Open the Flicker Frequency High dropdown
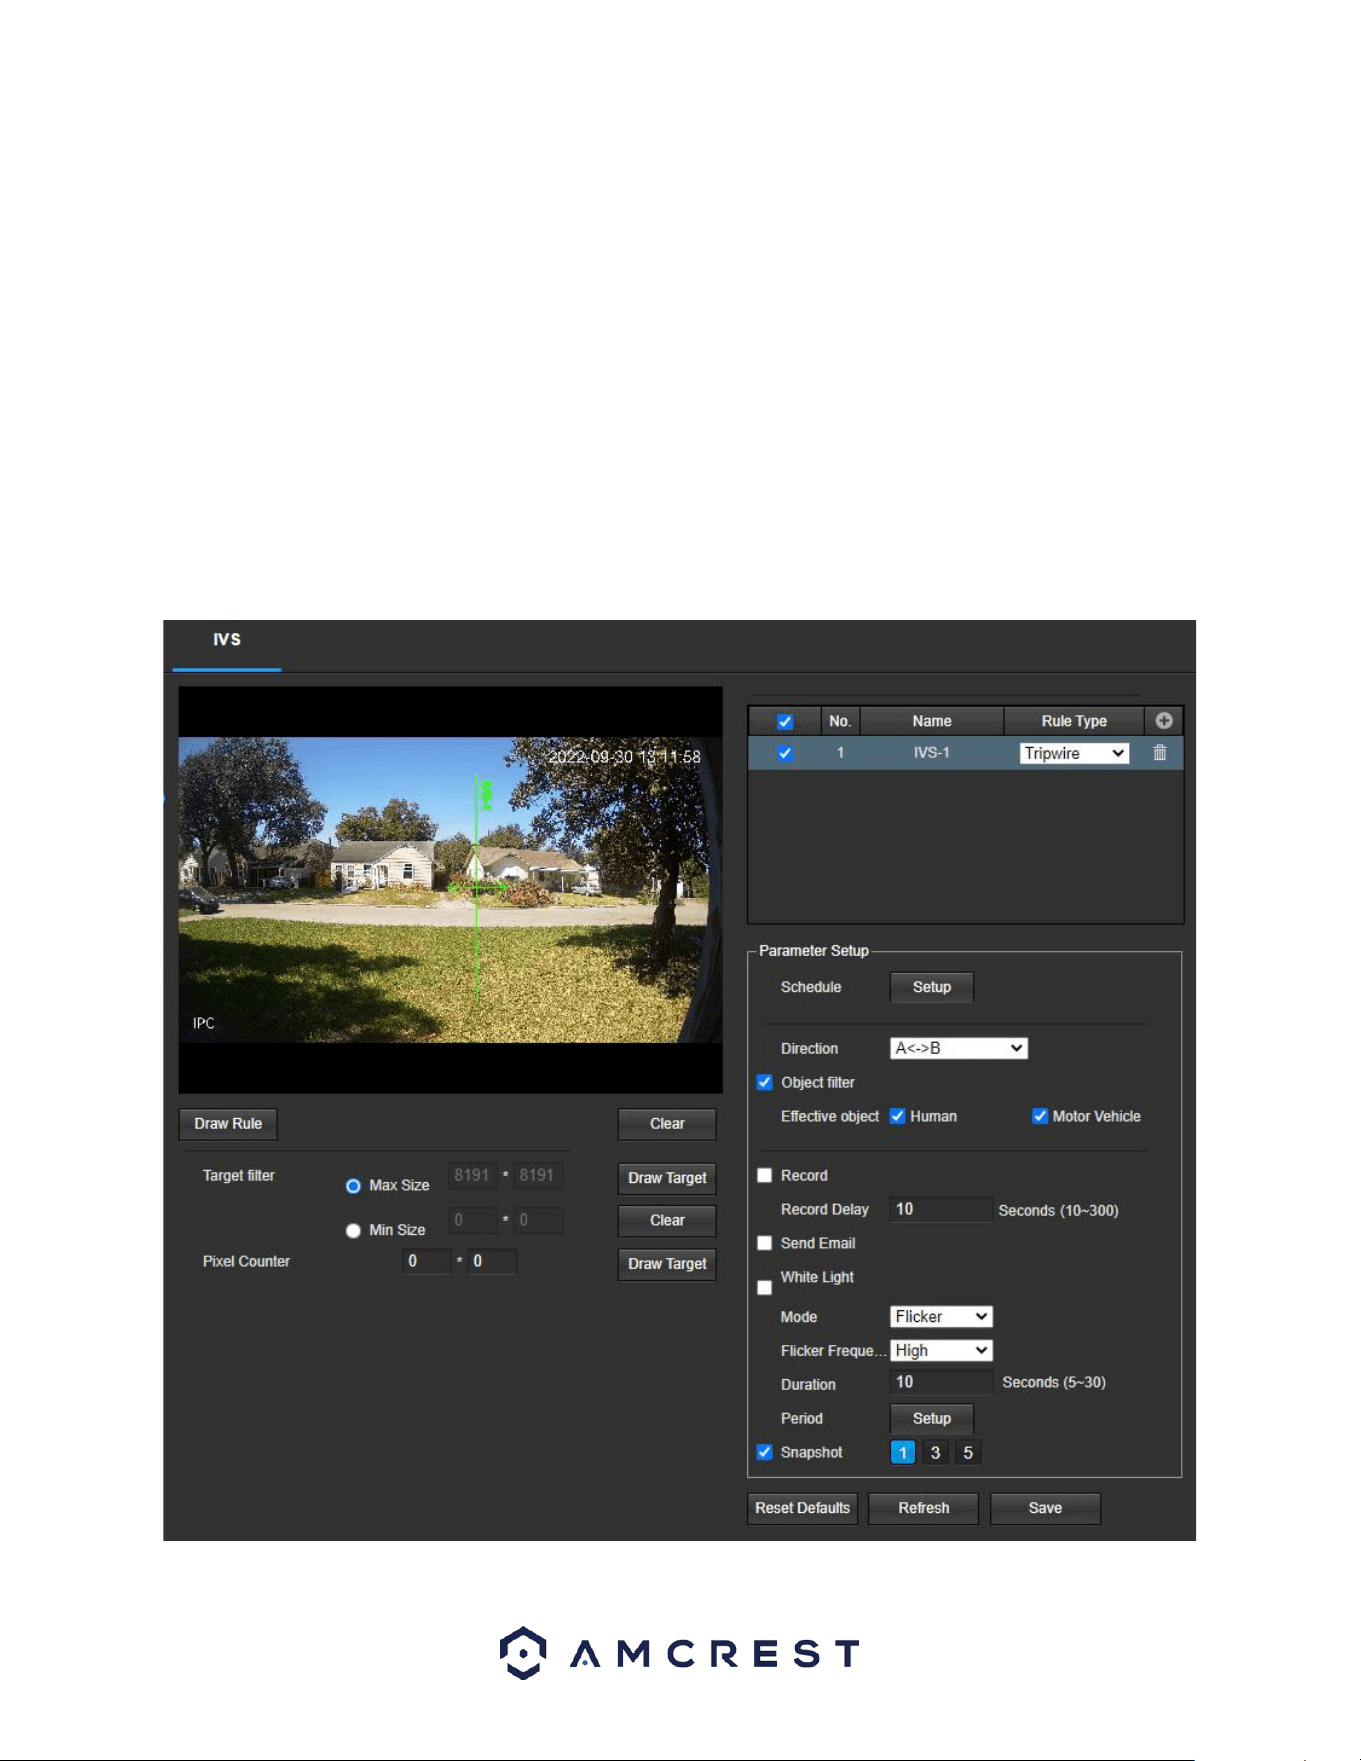 [941, 1350]
